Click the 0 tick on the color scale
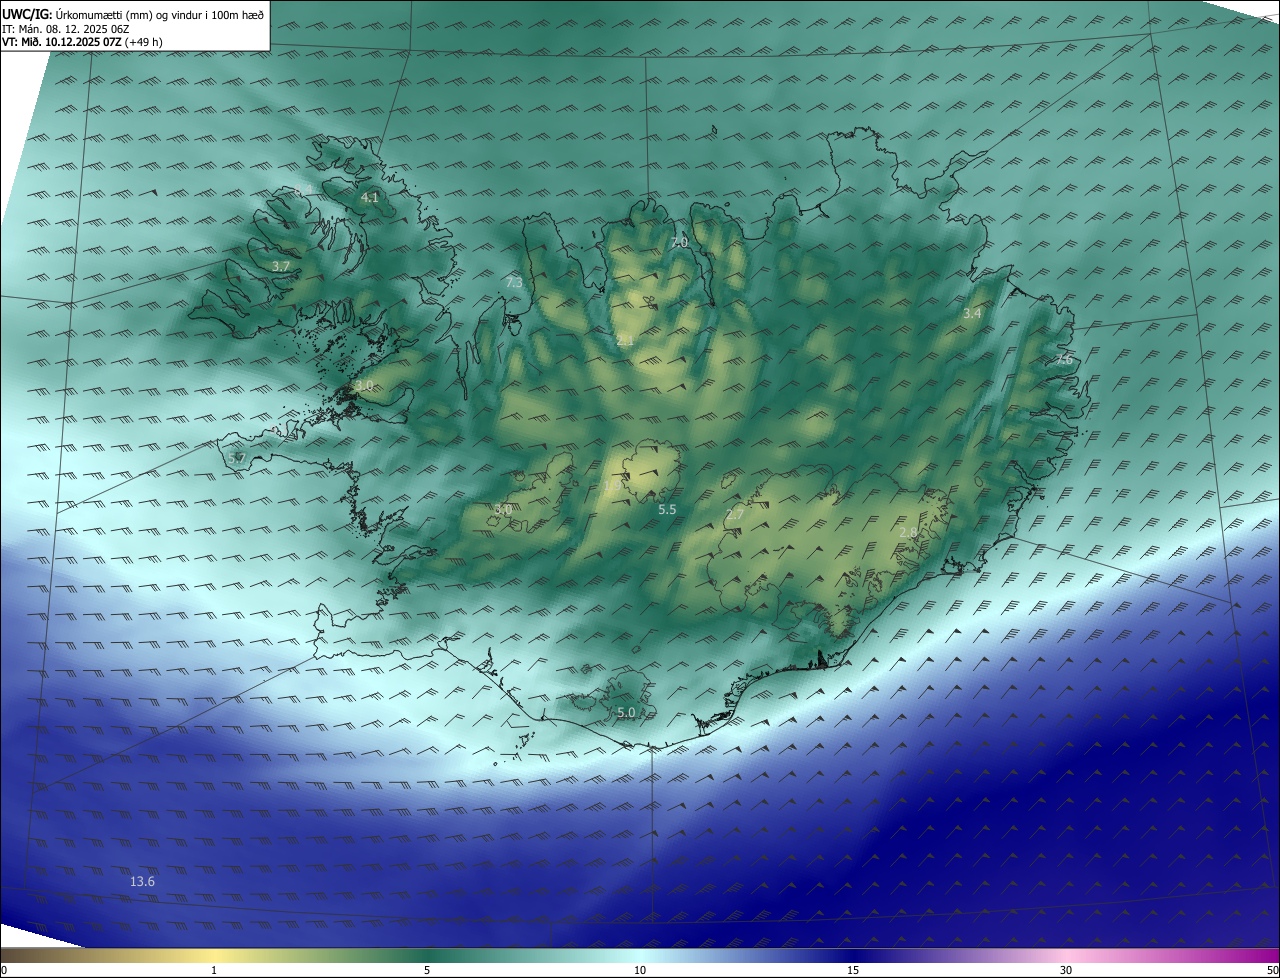 point(4,970)
